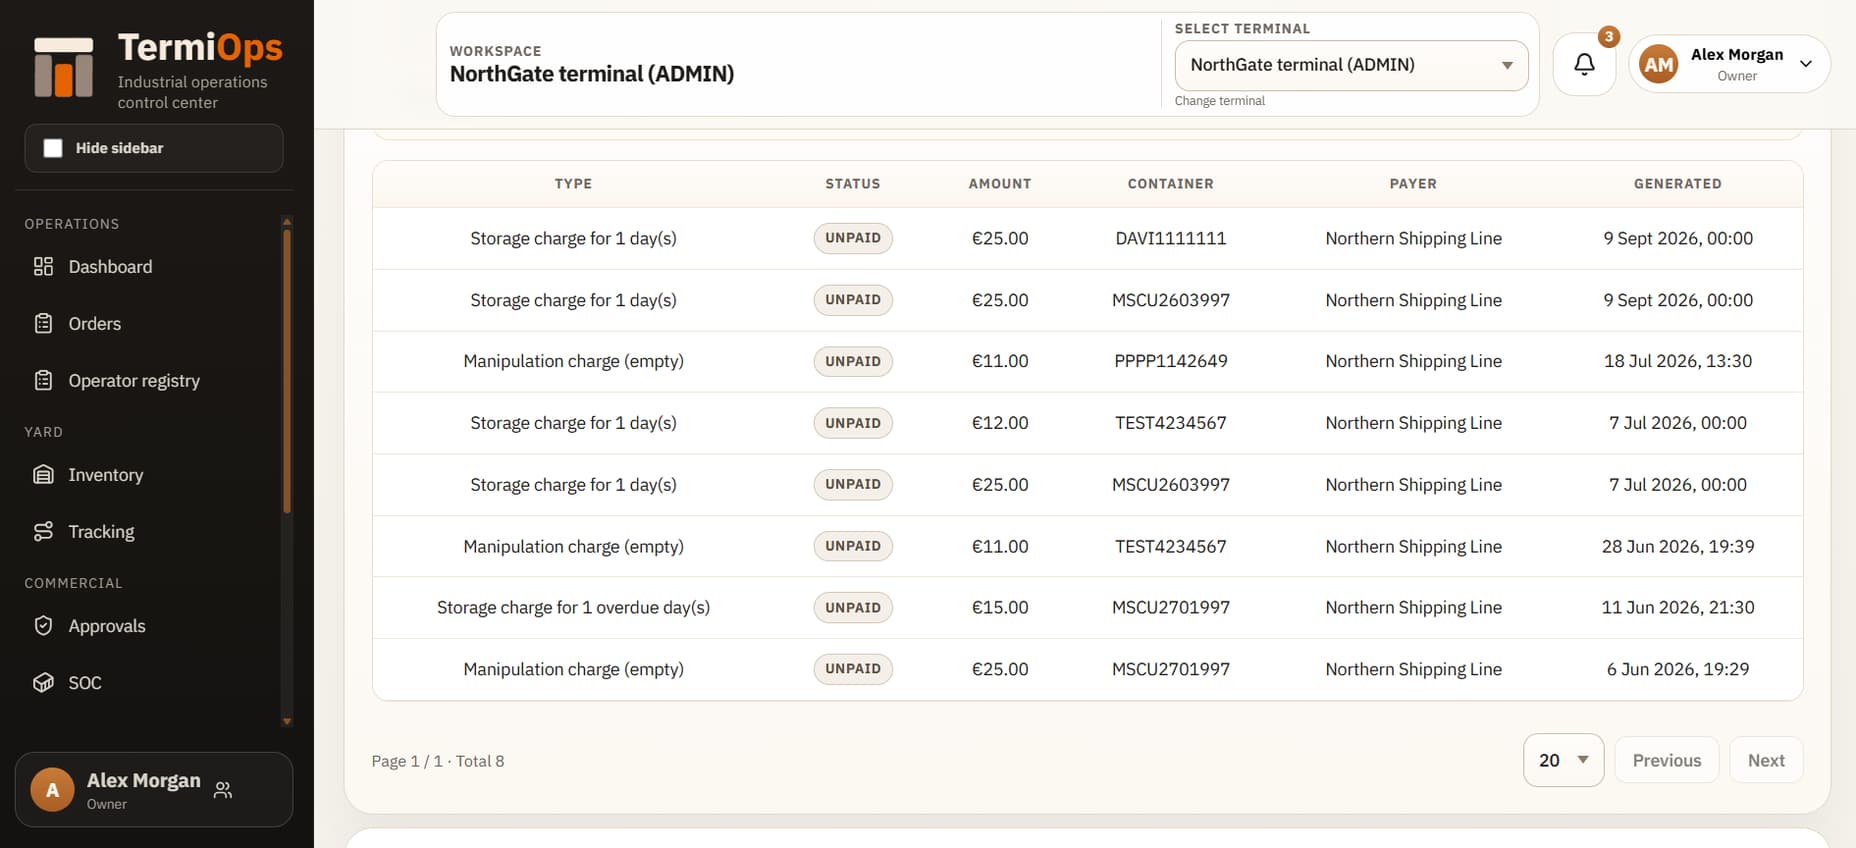Click UNPAID badge in PPPP1142649 row
Viewport: 1856px width, 848px height.
tap(853, 361)
